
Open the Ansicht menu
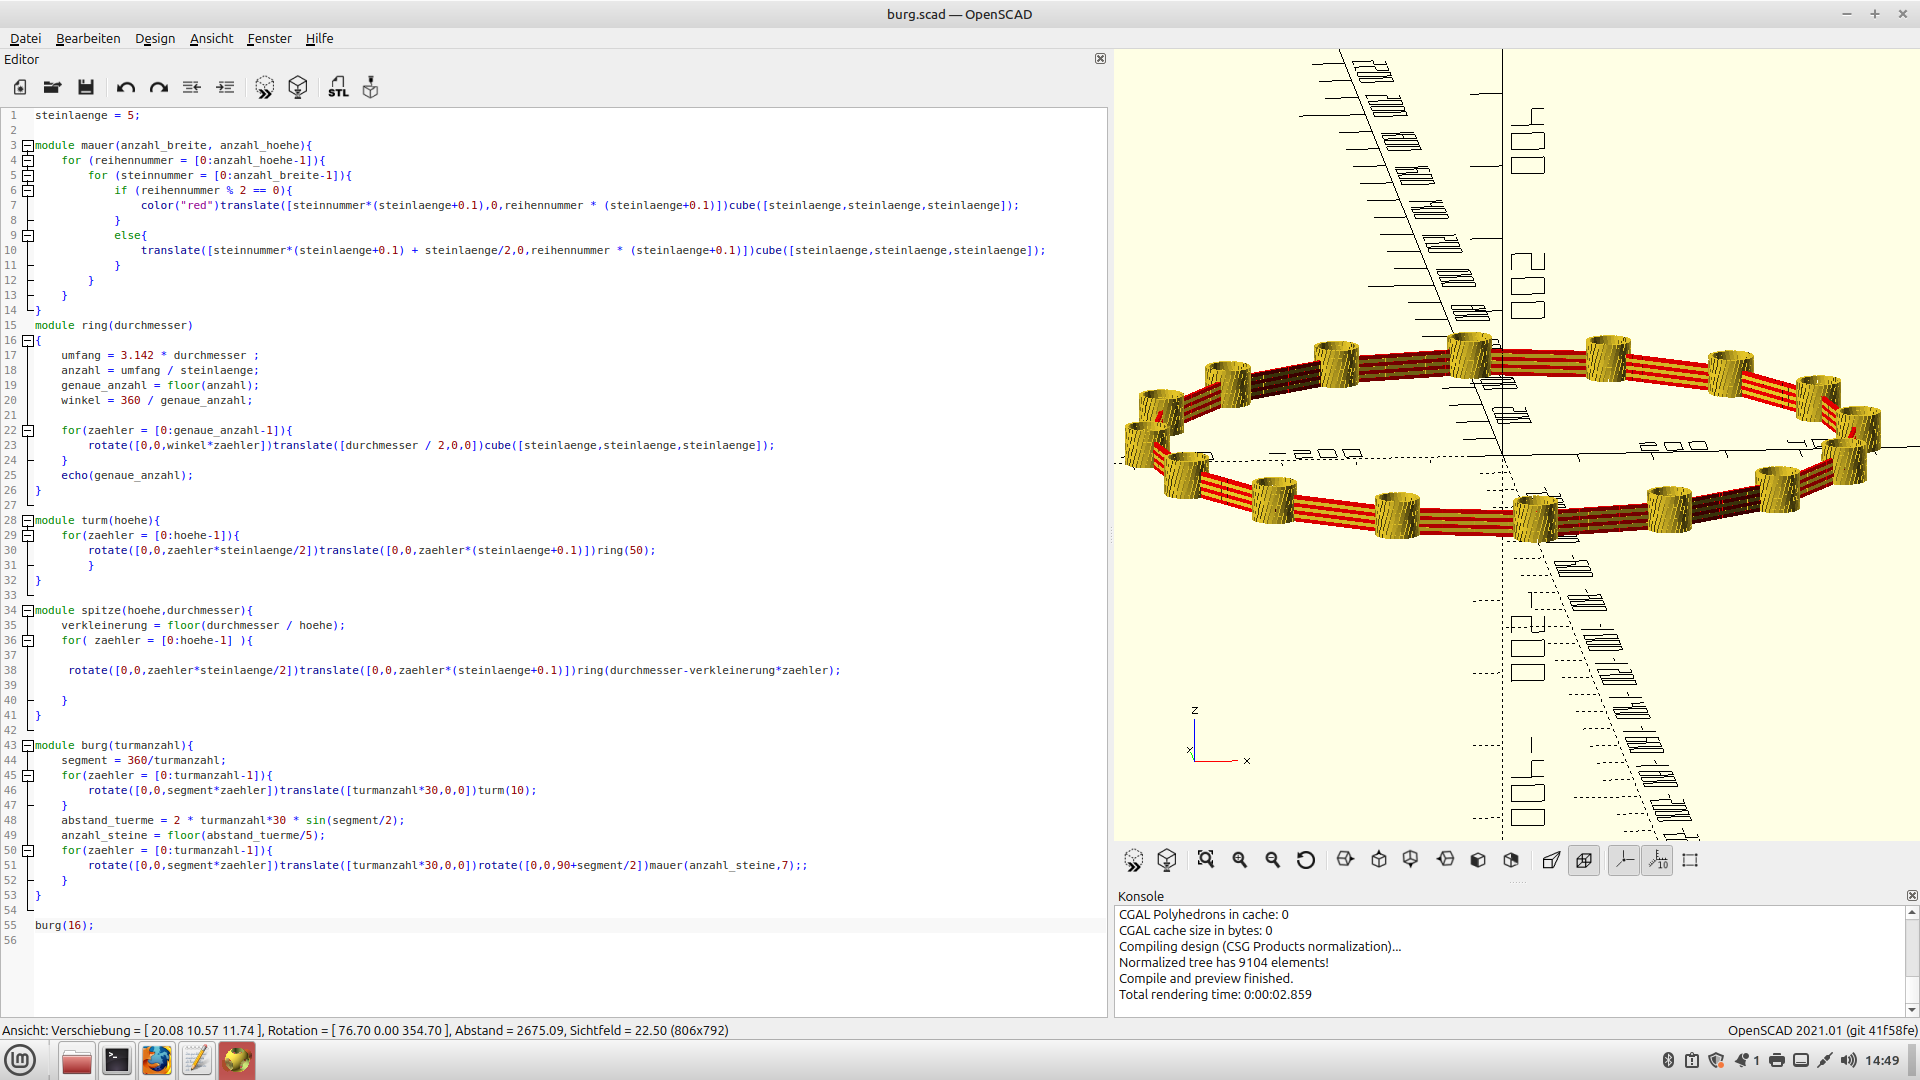(211, 38)
